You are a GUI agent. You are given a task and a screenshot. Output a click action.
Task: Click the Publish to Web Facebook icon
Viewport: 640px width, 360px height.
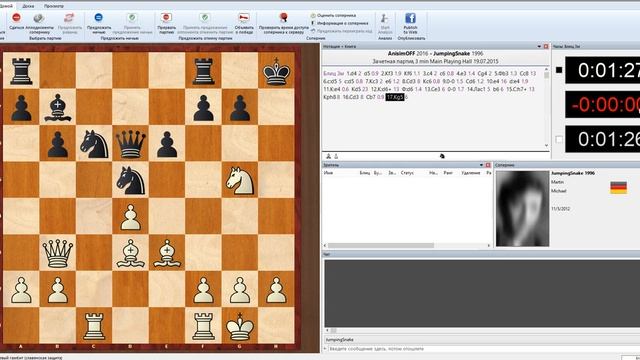410,18
